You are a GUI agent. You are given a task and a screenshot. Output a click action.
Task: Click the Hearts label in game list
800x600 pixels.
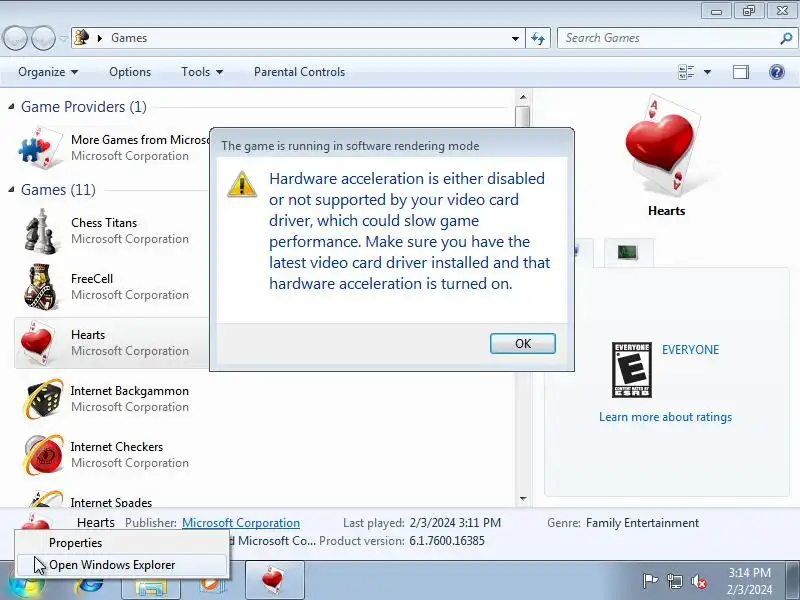tap(88, 335)
